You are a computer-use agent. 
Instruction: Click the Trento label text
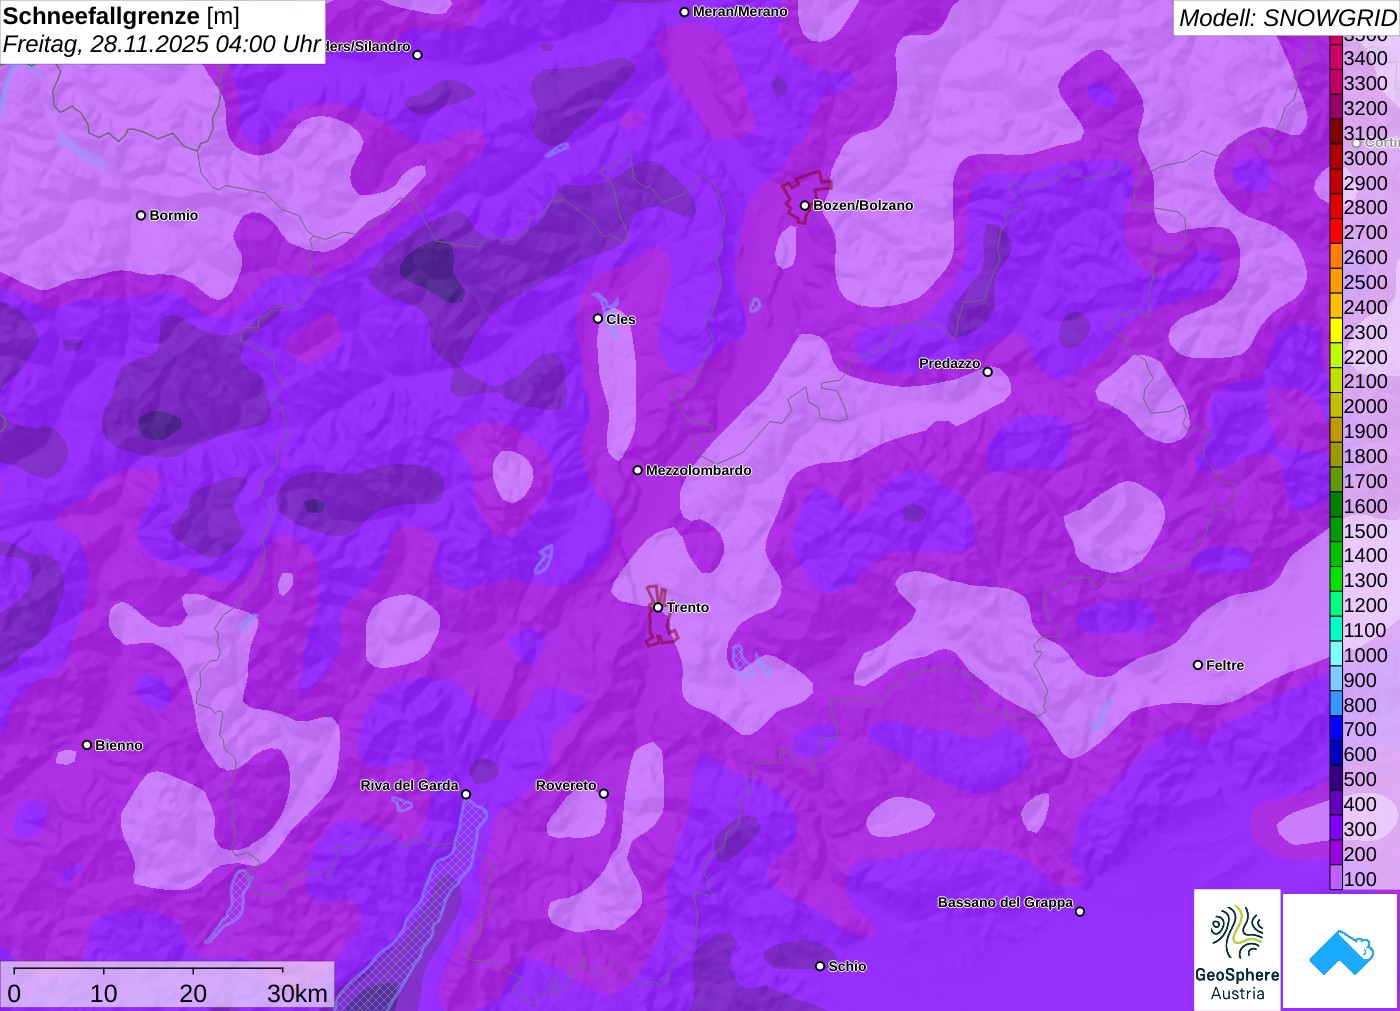(x=688, y=607)
